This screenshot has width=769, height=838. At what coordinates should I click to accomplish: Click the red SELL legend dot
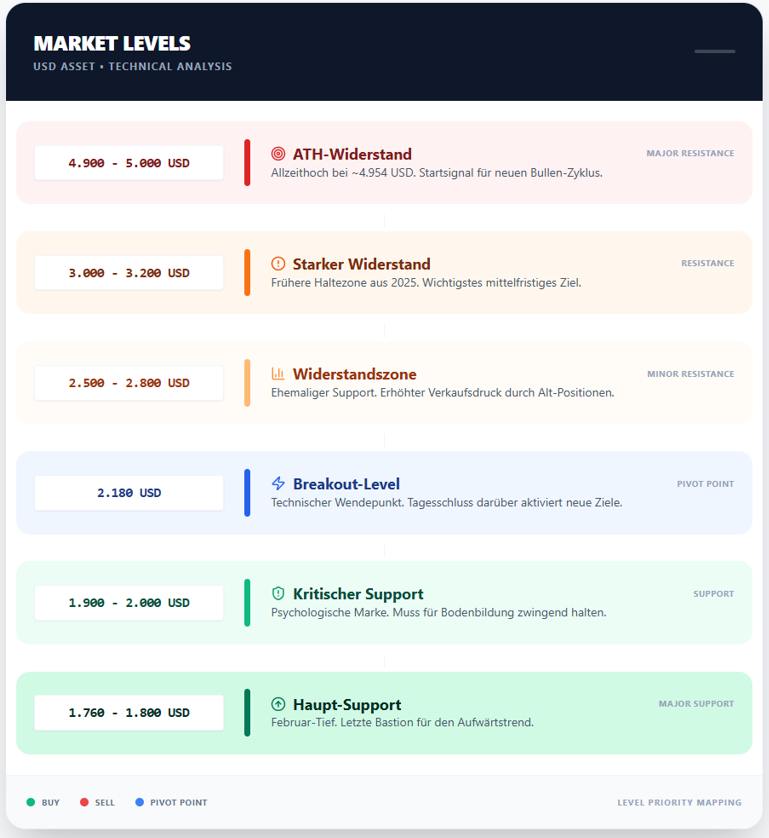[84, 802]
